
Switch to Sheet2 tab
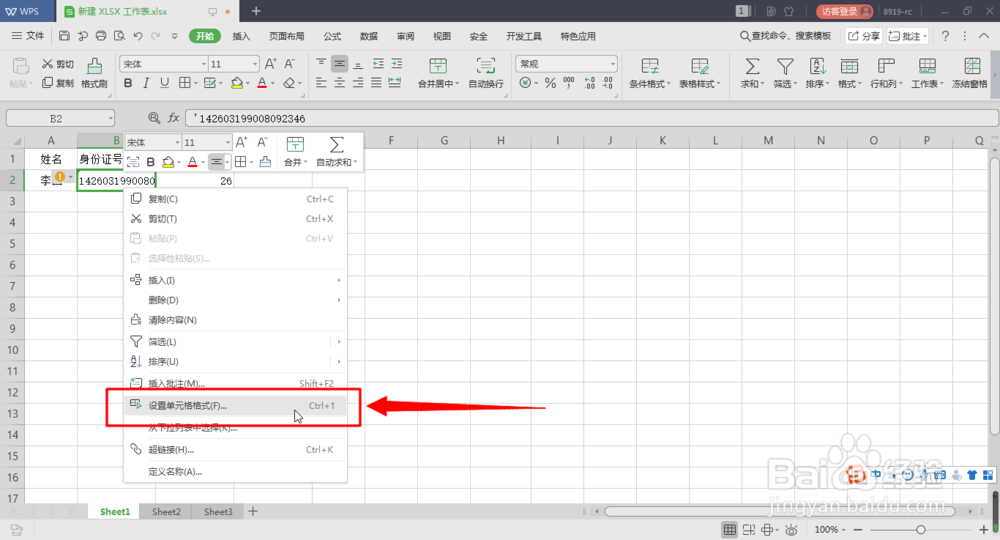[166, 511]
